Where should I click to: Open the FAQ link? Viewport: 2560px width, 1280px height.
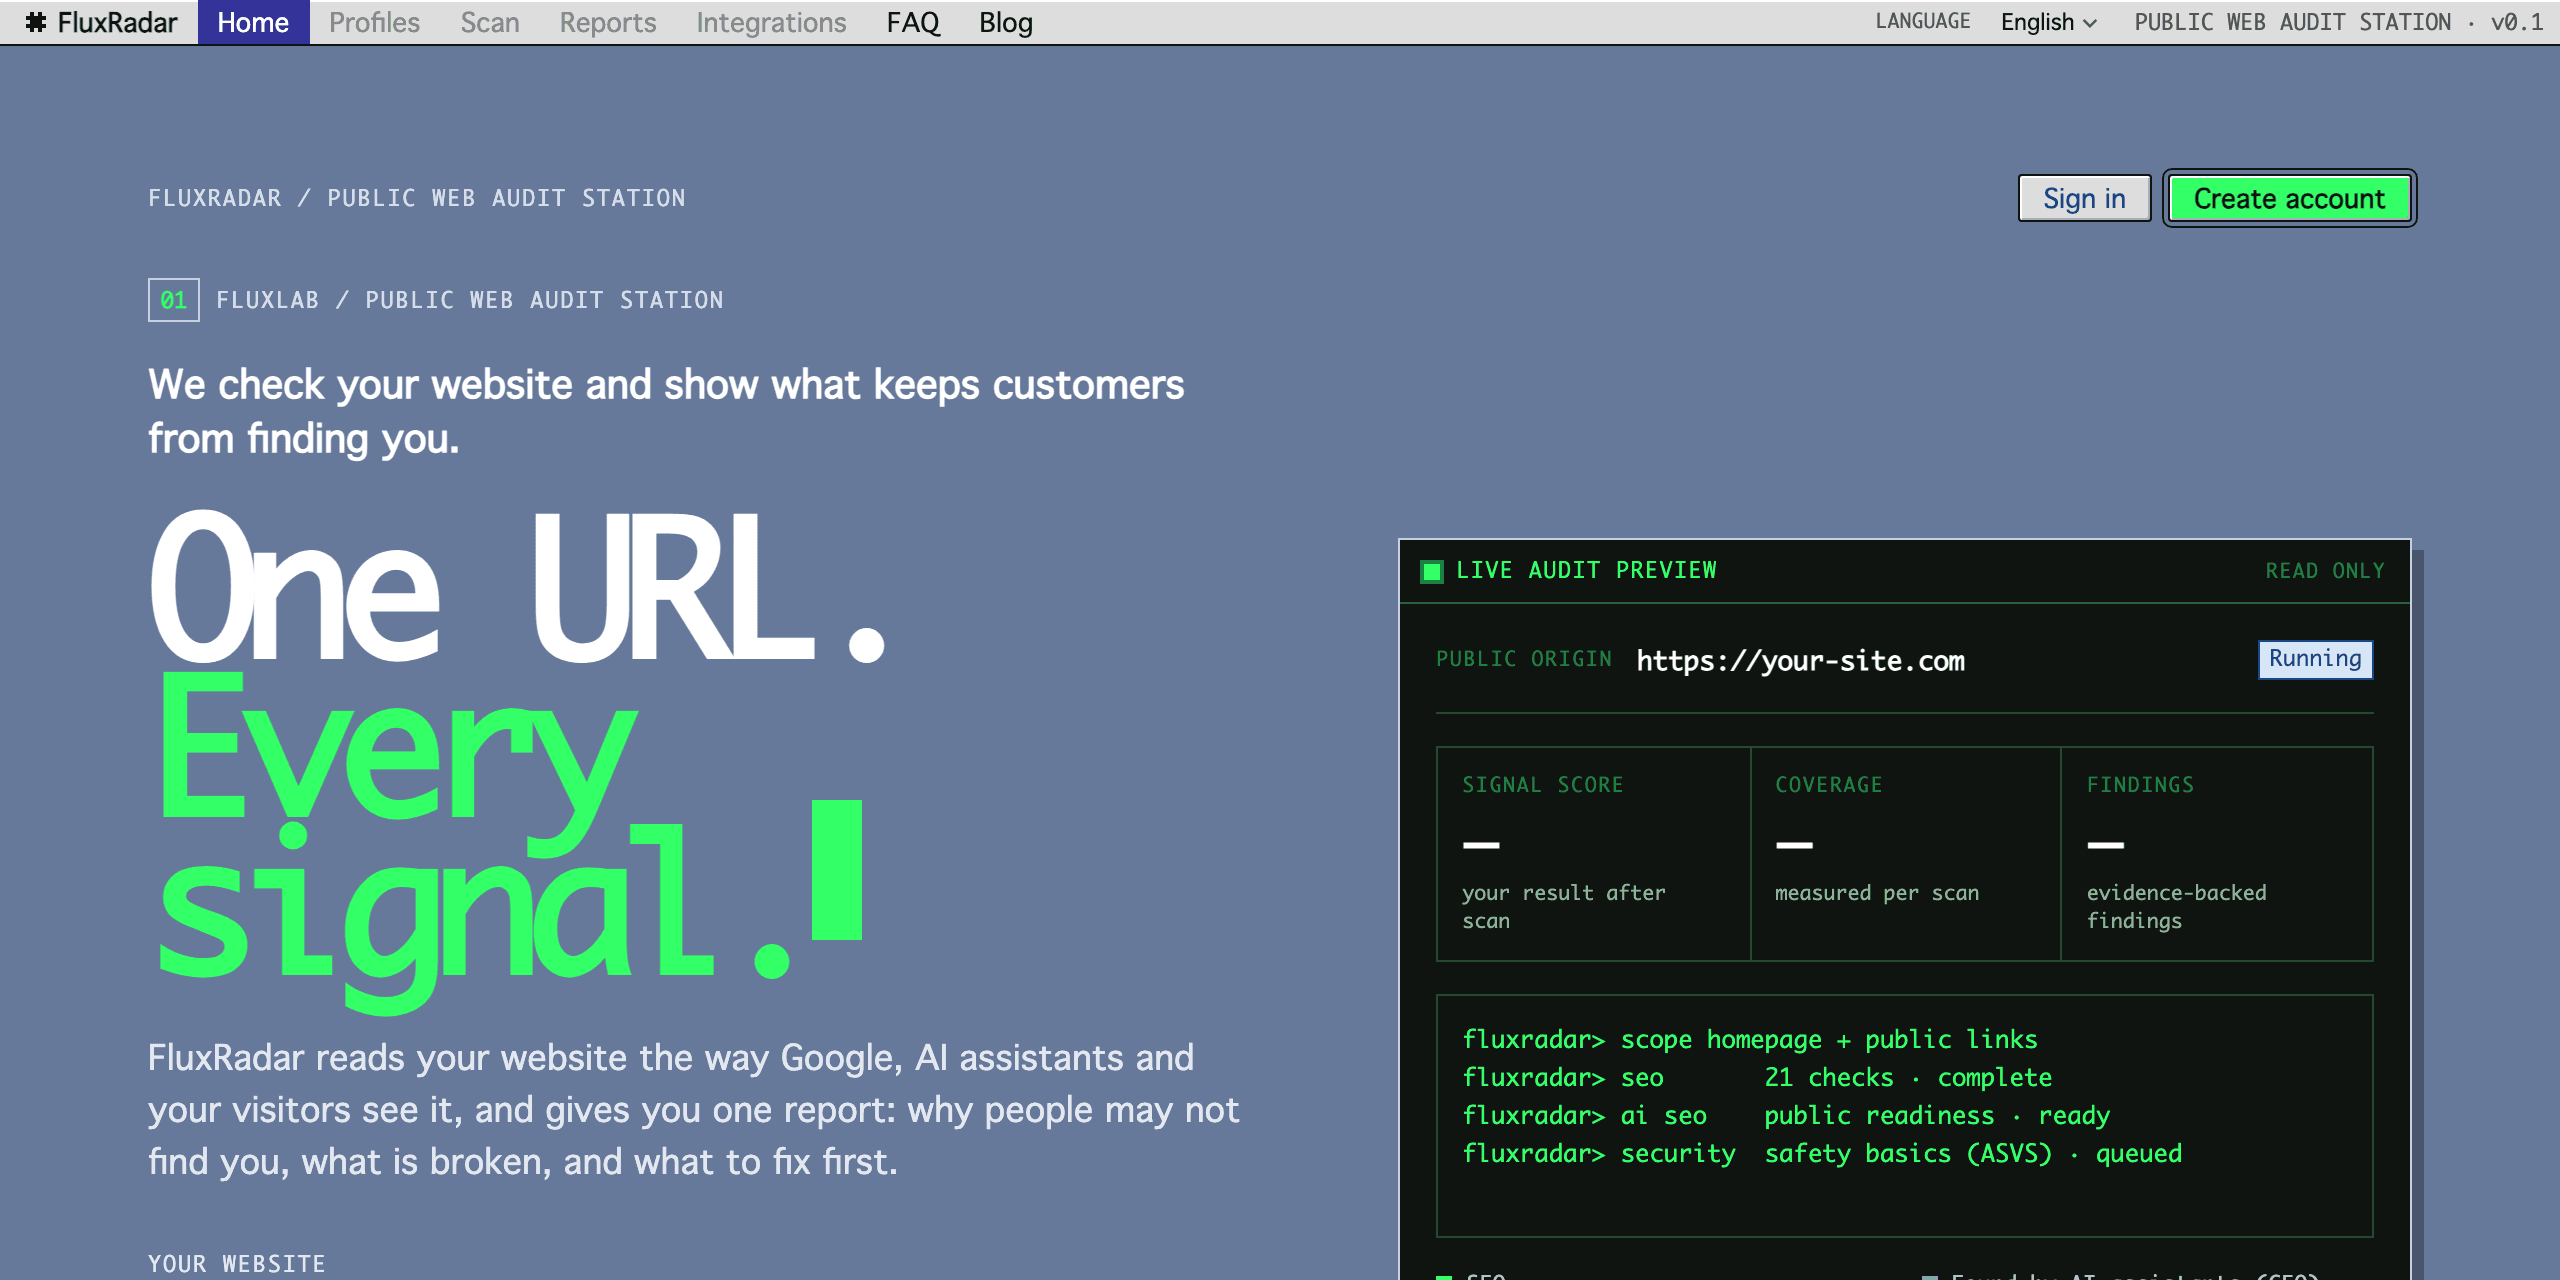tap(913, 22)
